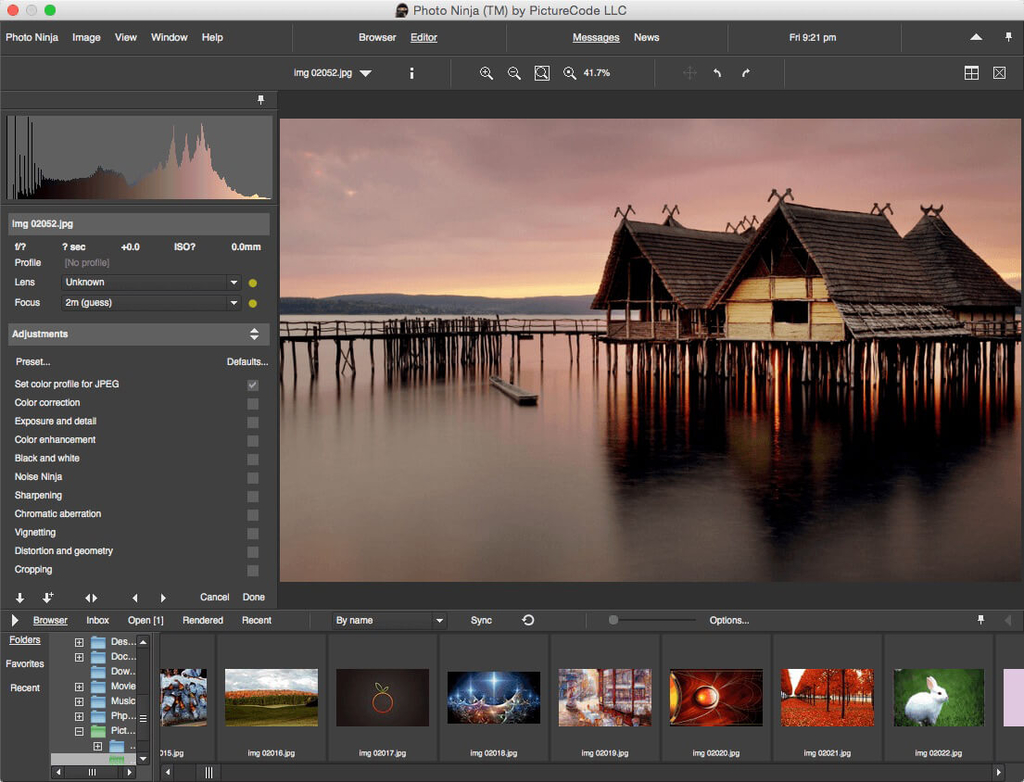
Task: Rotate the image counterclockwise
Action: click(717, 73)
